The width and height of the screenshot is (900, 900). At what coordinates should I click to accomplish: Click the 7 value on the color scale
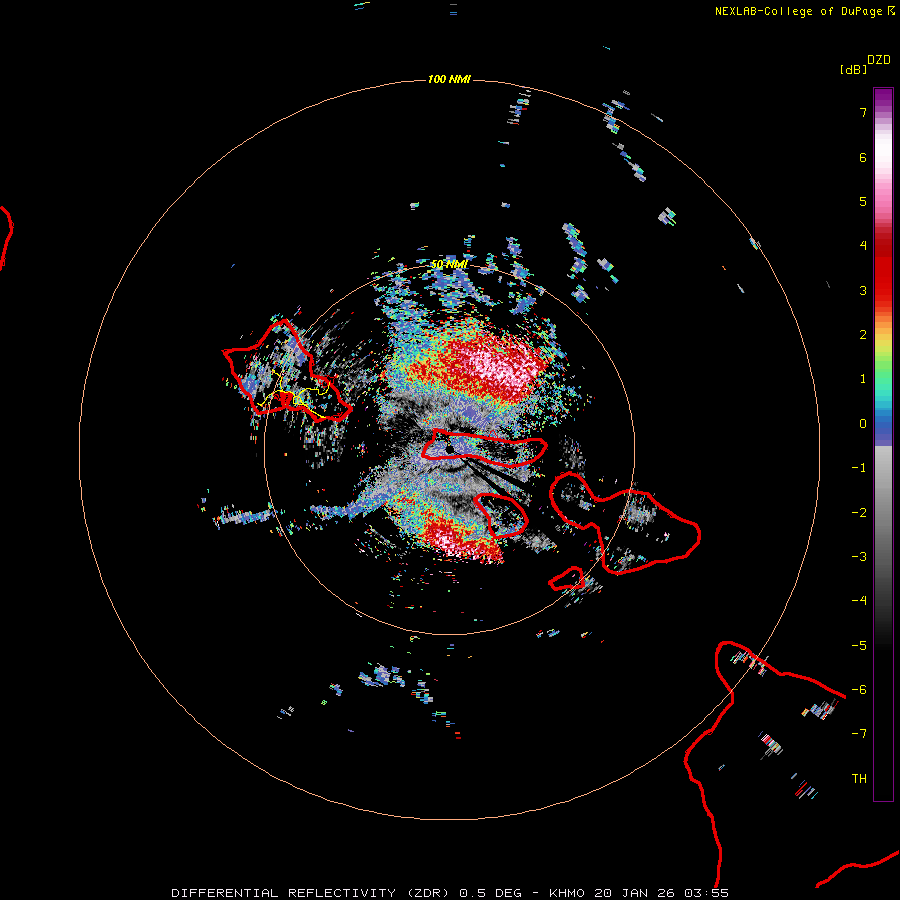click(x=863, y=112)
